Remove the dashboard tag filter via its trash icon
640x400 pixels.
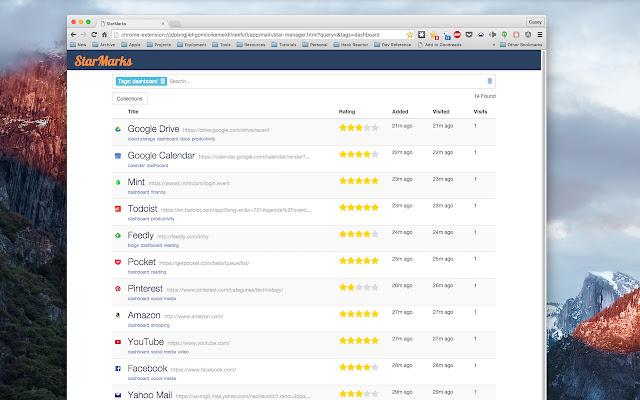tap(163, 81)
